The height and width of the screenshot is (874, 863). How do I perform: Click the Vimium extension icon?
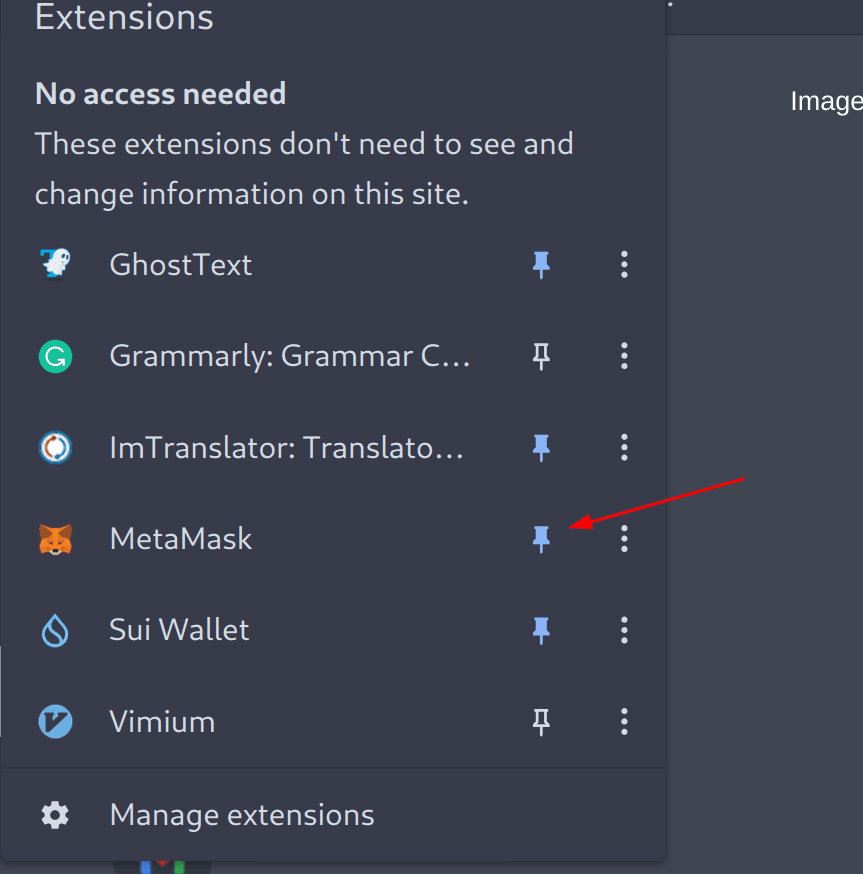click(x=55, y=721)
